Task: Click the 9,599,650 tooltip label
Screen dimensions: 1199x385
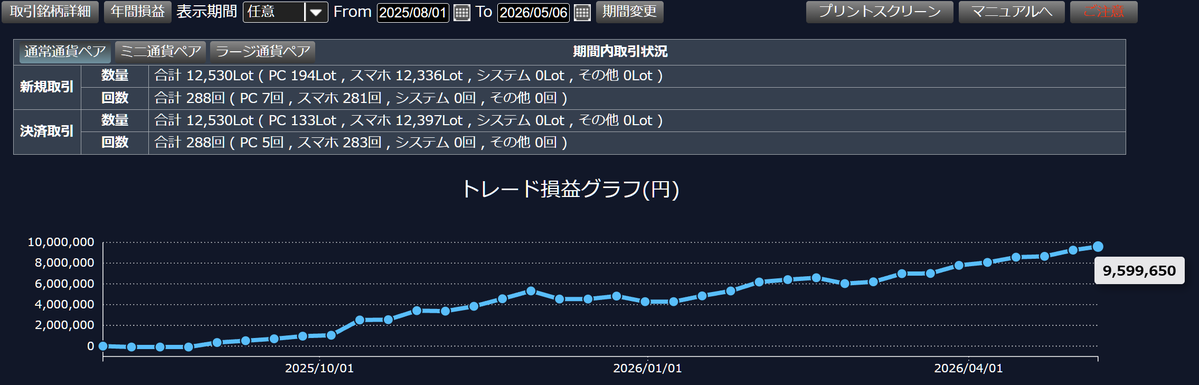Action: (x=1139, y=270)
